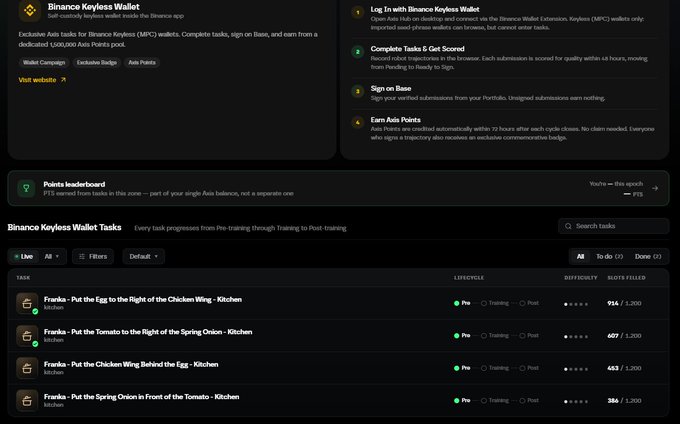
Task: Click the Points leaderboard trophy icon
Action: coord(26,188)
